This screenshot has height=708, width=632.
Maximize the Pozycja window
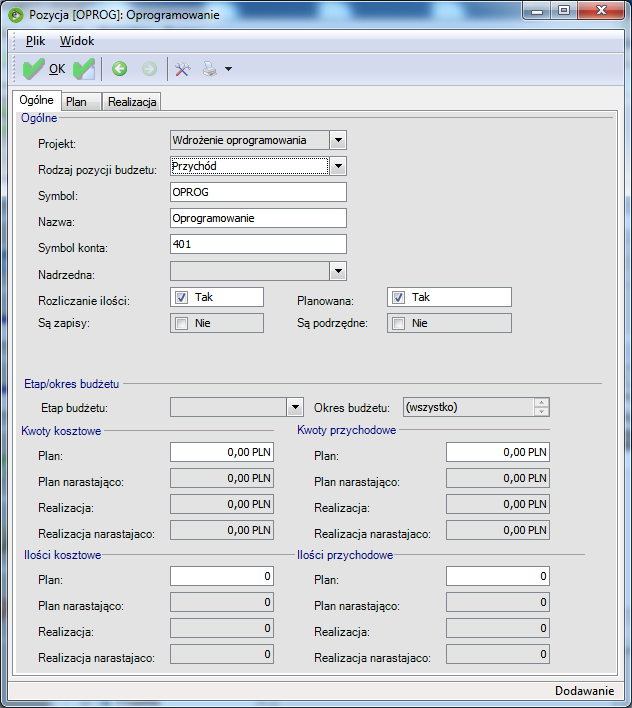point(563,11)
